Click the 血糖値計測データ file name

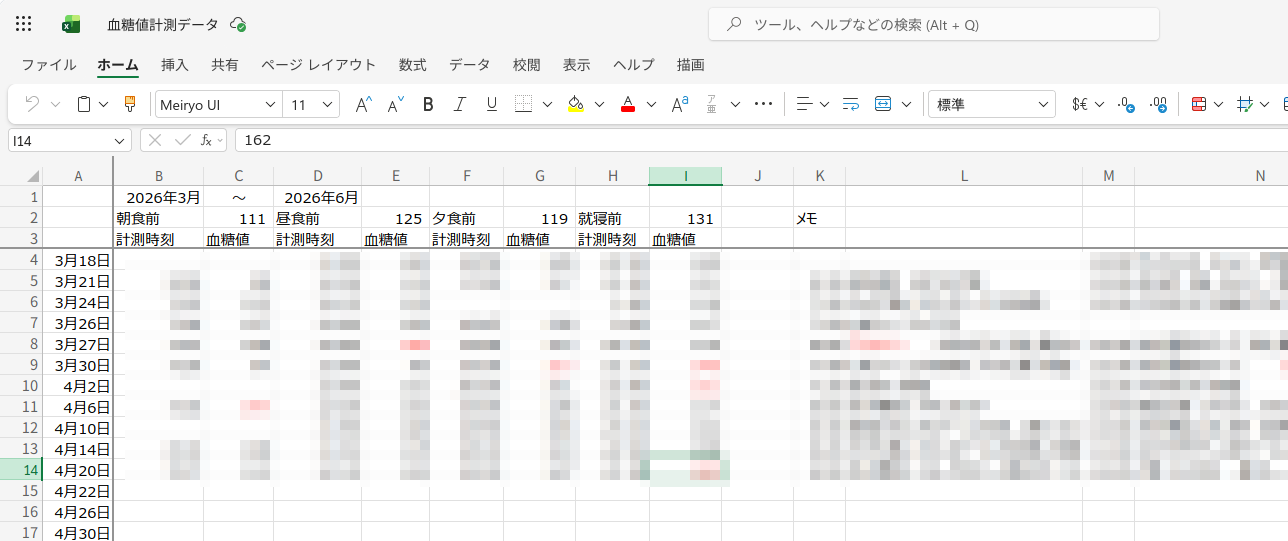tap(162, 24)
